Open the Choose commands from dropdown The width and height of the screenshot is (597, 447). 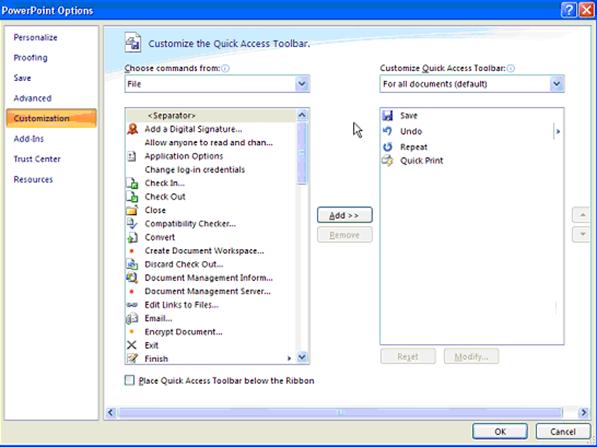click(217, 84)
